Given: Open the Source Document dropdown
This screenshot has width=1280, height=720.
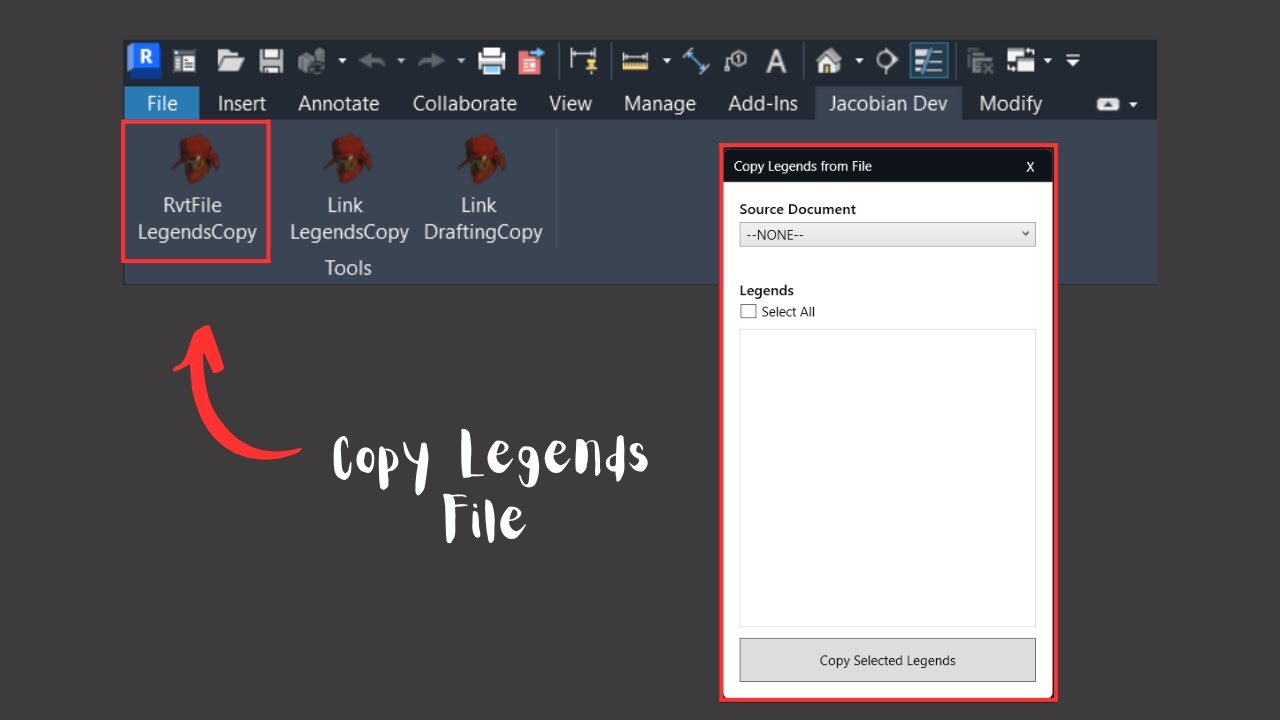Looking at the screenshot, I should coord(887,234).
